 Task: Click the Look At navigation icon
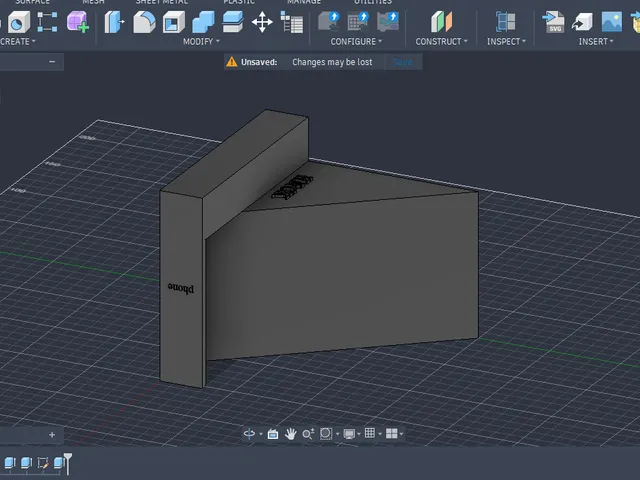tap(273, 434)
